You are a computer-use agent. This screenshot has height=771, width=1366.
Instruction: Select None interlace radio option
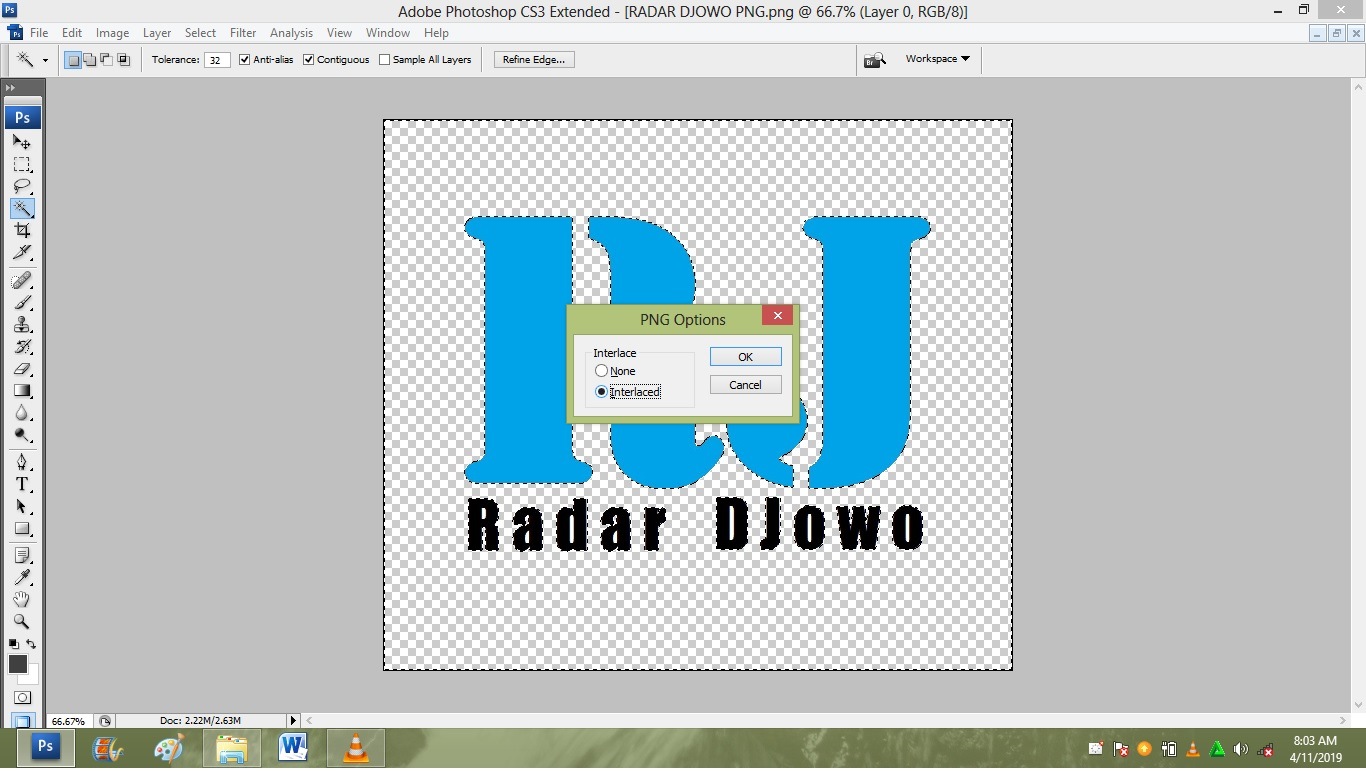coord(601,371)
